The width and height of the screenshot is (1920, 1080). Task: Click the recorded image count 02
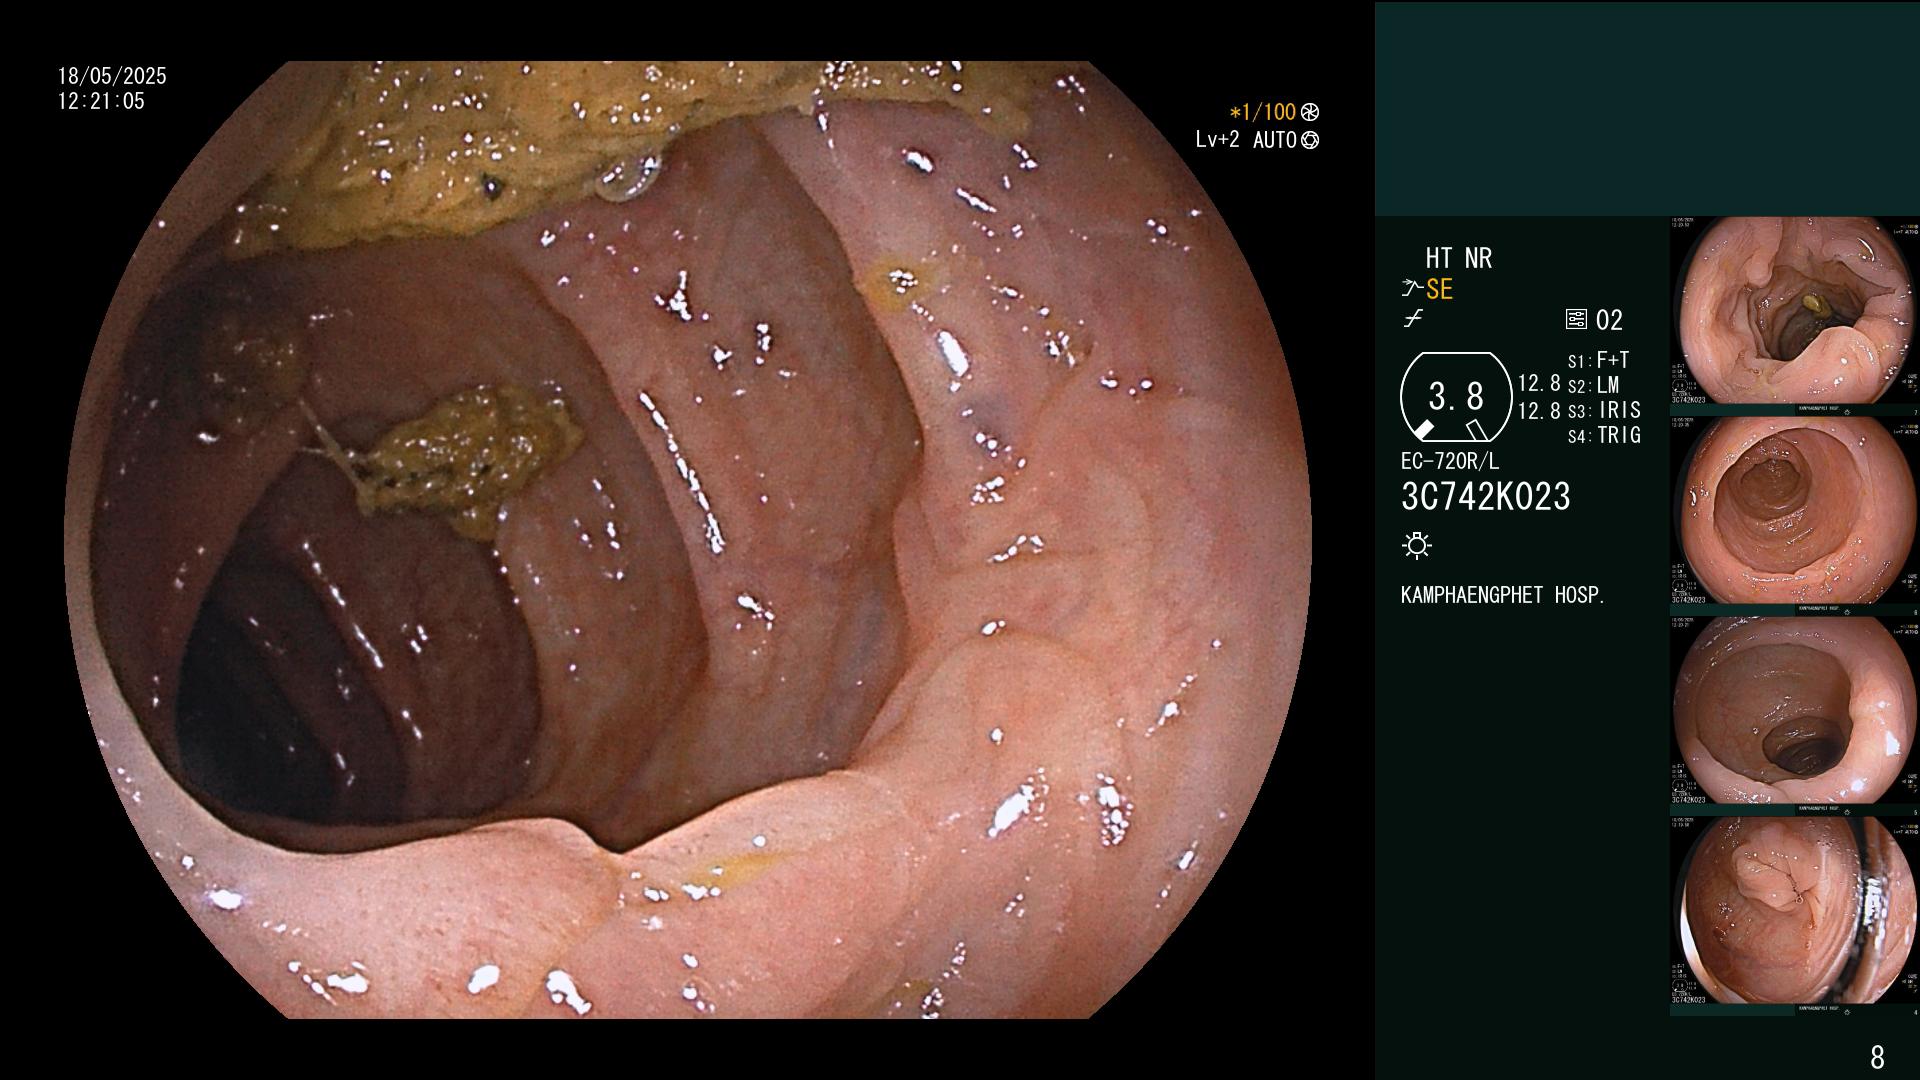pyautogui.click(x=1609, y=320)
